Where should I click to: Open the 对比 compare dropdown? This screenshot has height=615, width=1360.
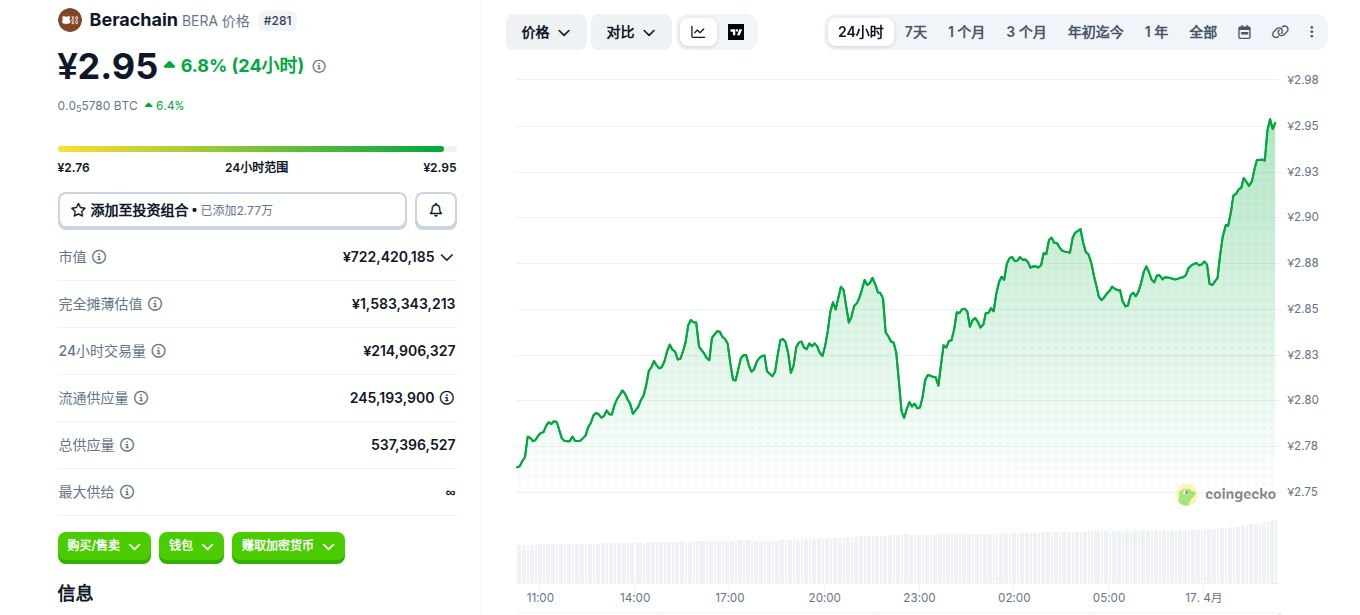point(631,32)
